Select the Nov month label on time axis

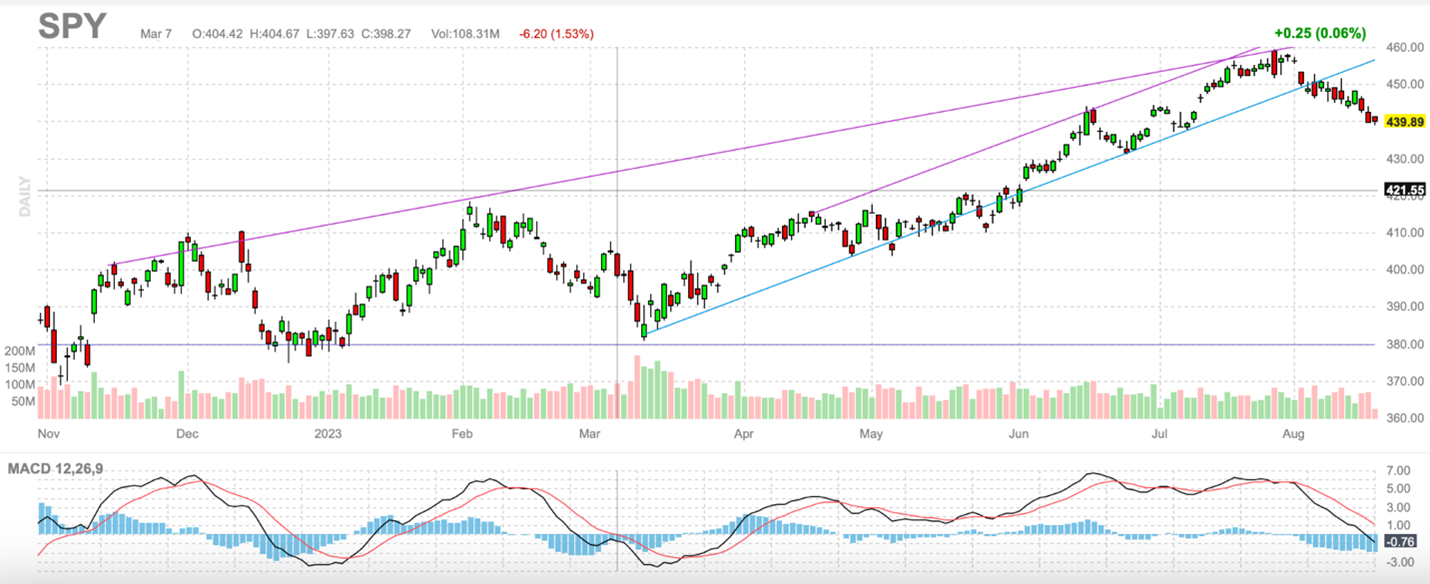[49, 434]
